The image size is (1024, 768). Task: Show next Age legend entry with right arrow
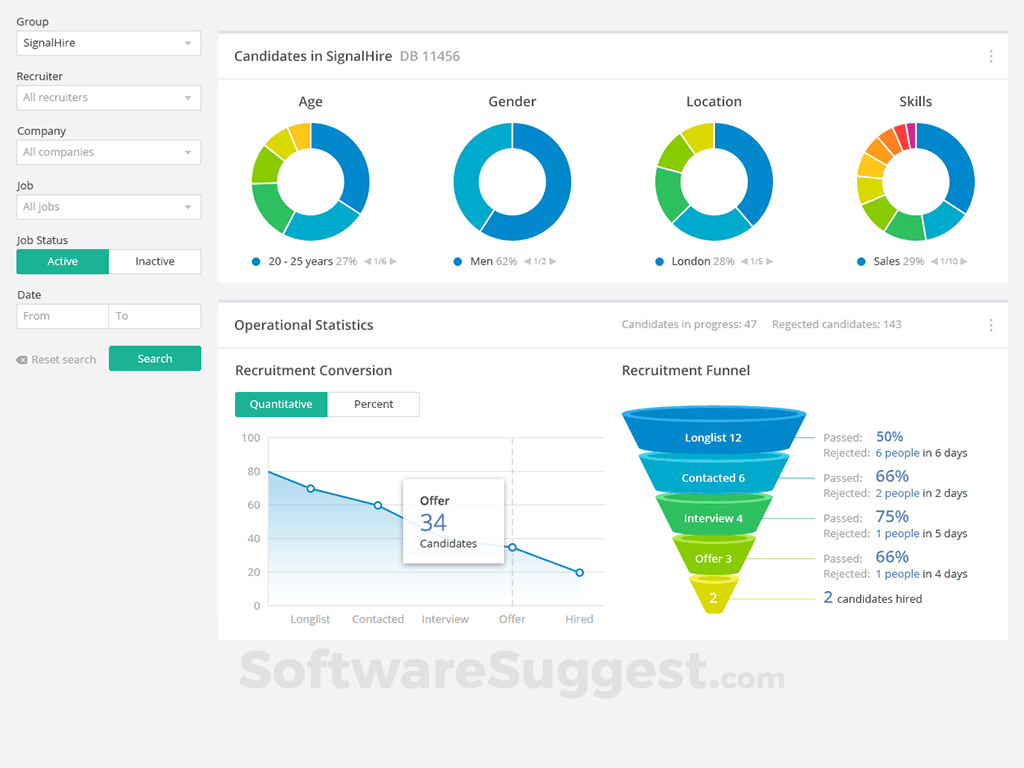(391, 261)
